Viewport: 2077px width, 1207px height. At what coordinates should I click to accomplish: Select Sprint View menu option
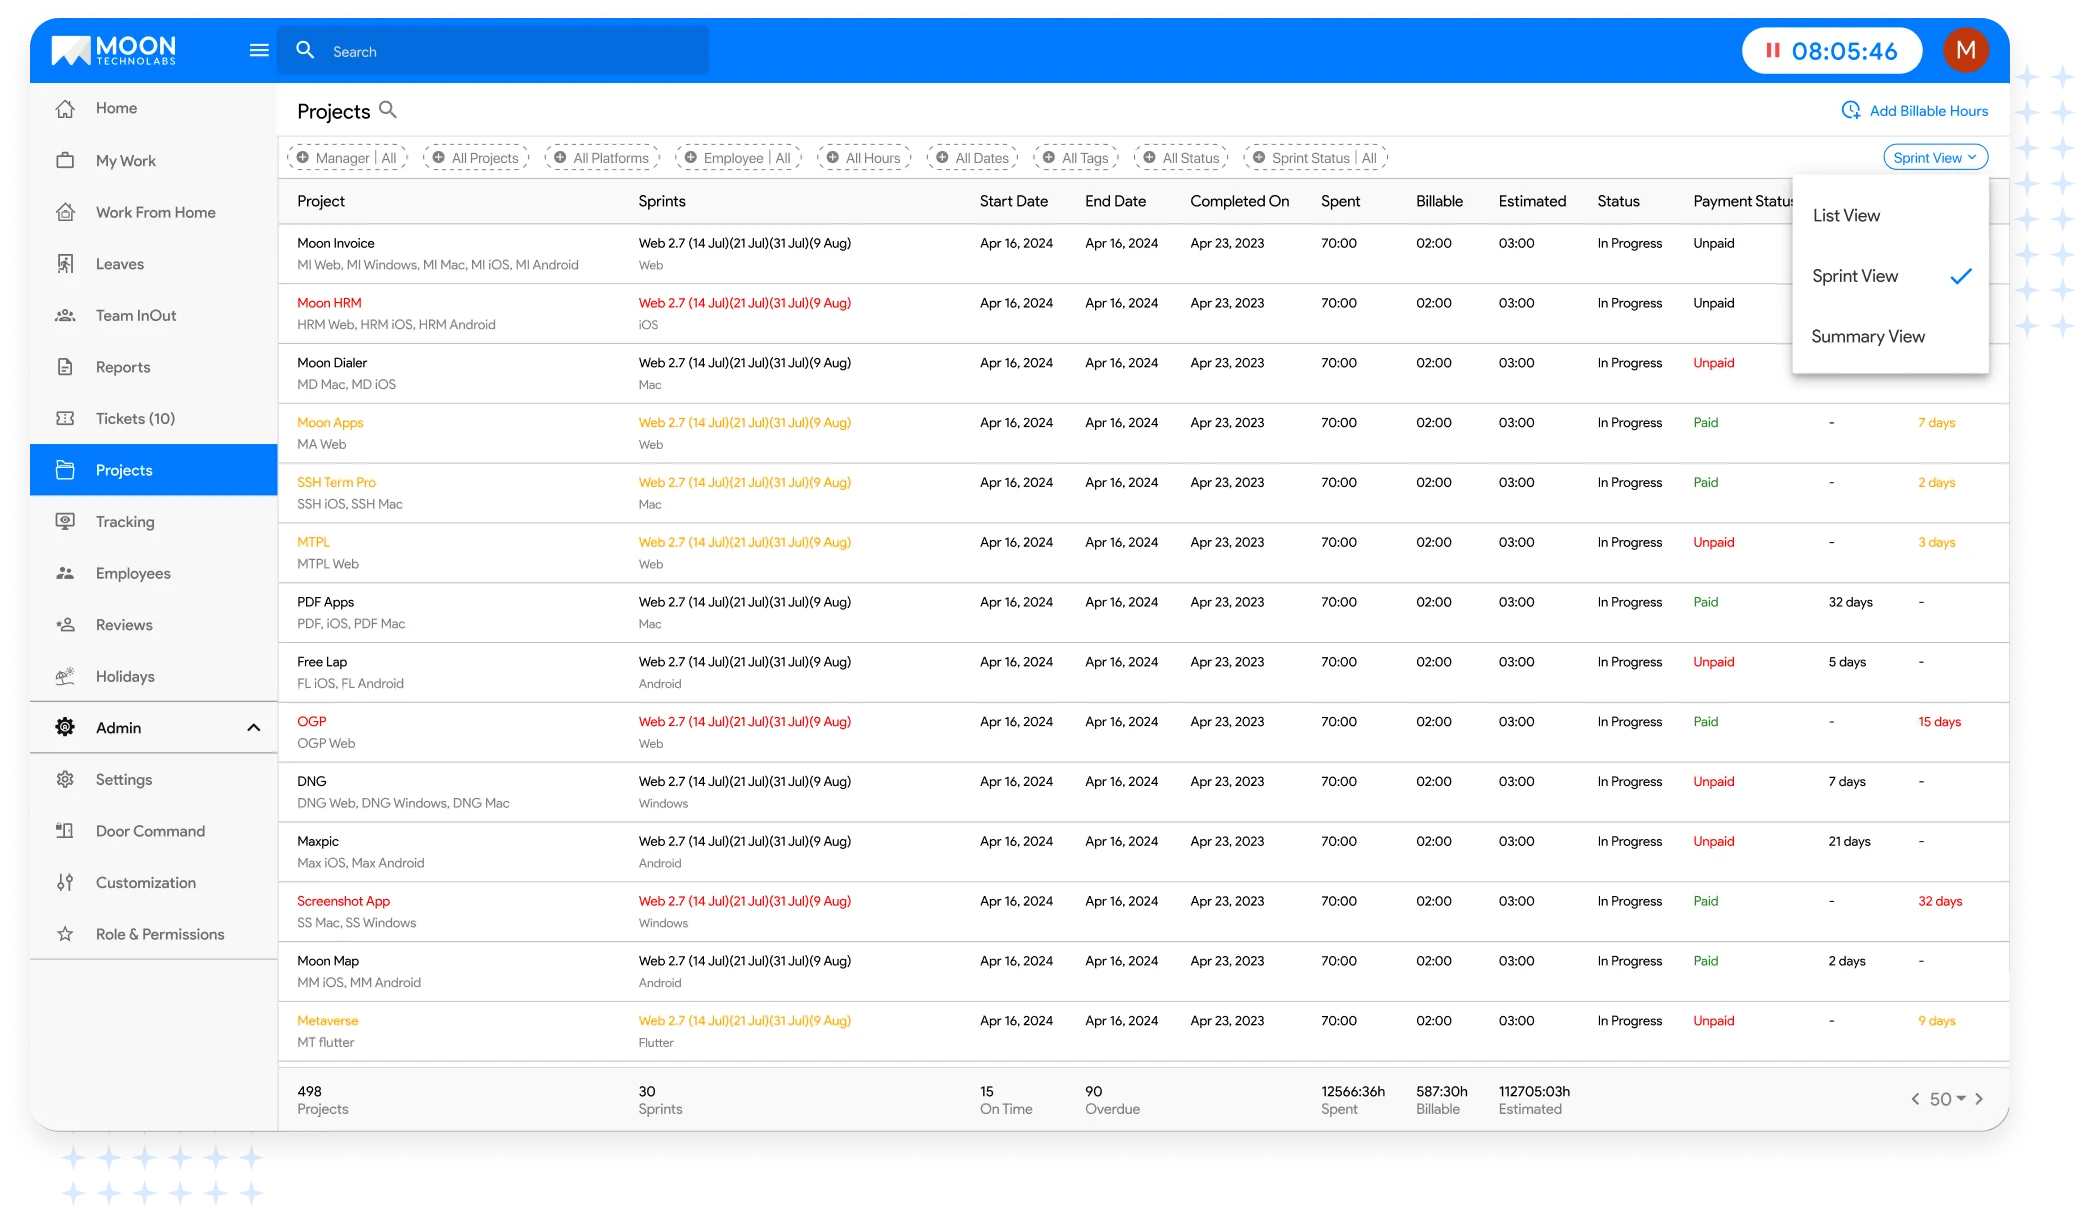[x=1890, y=276]
